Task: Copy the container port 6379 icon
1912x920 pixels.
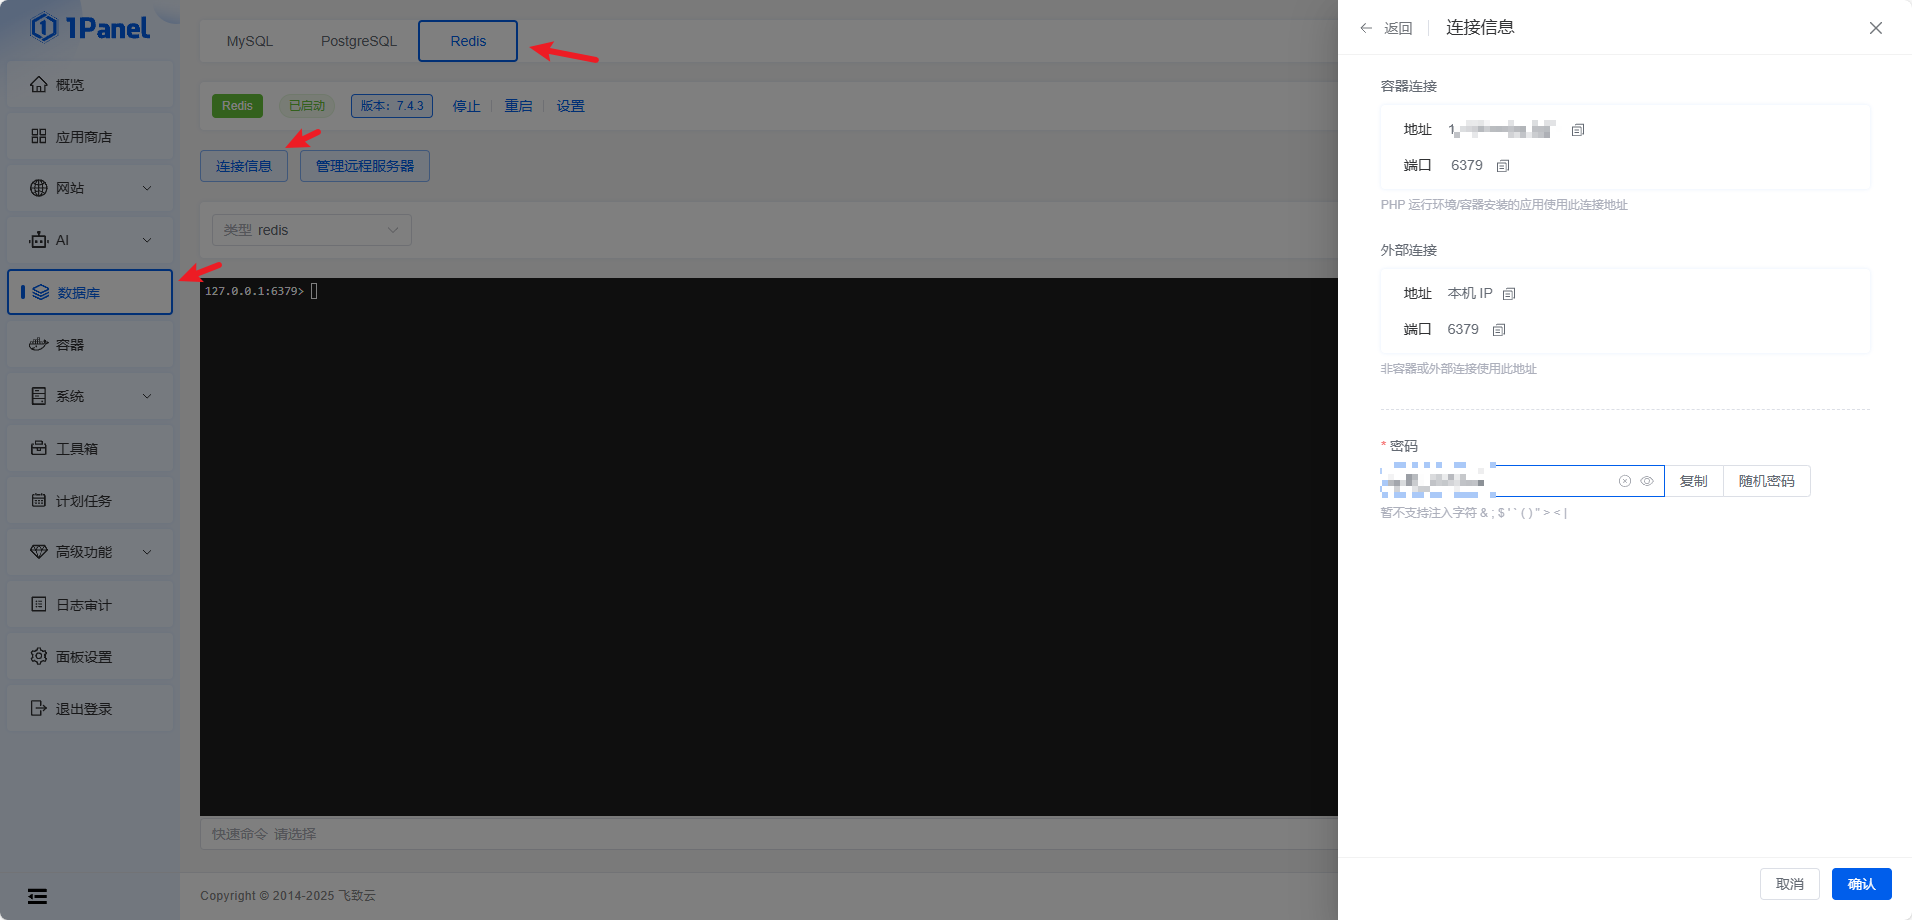Action: pyautogui.click(x=1502, y=166)
